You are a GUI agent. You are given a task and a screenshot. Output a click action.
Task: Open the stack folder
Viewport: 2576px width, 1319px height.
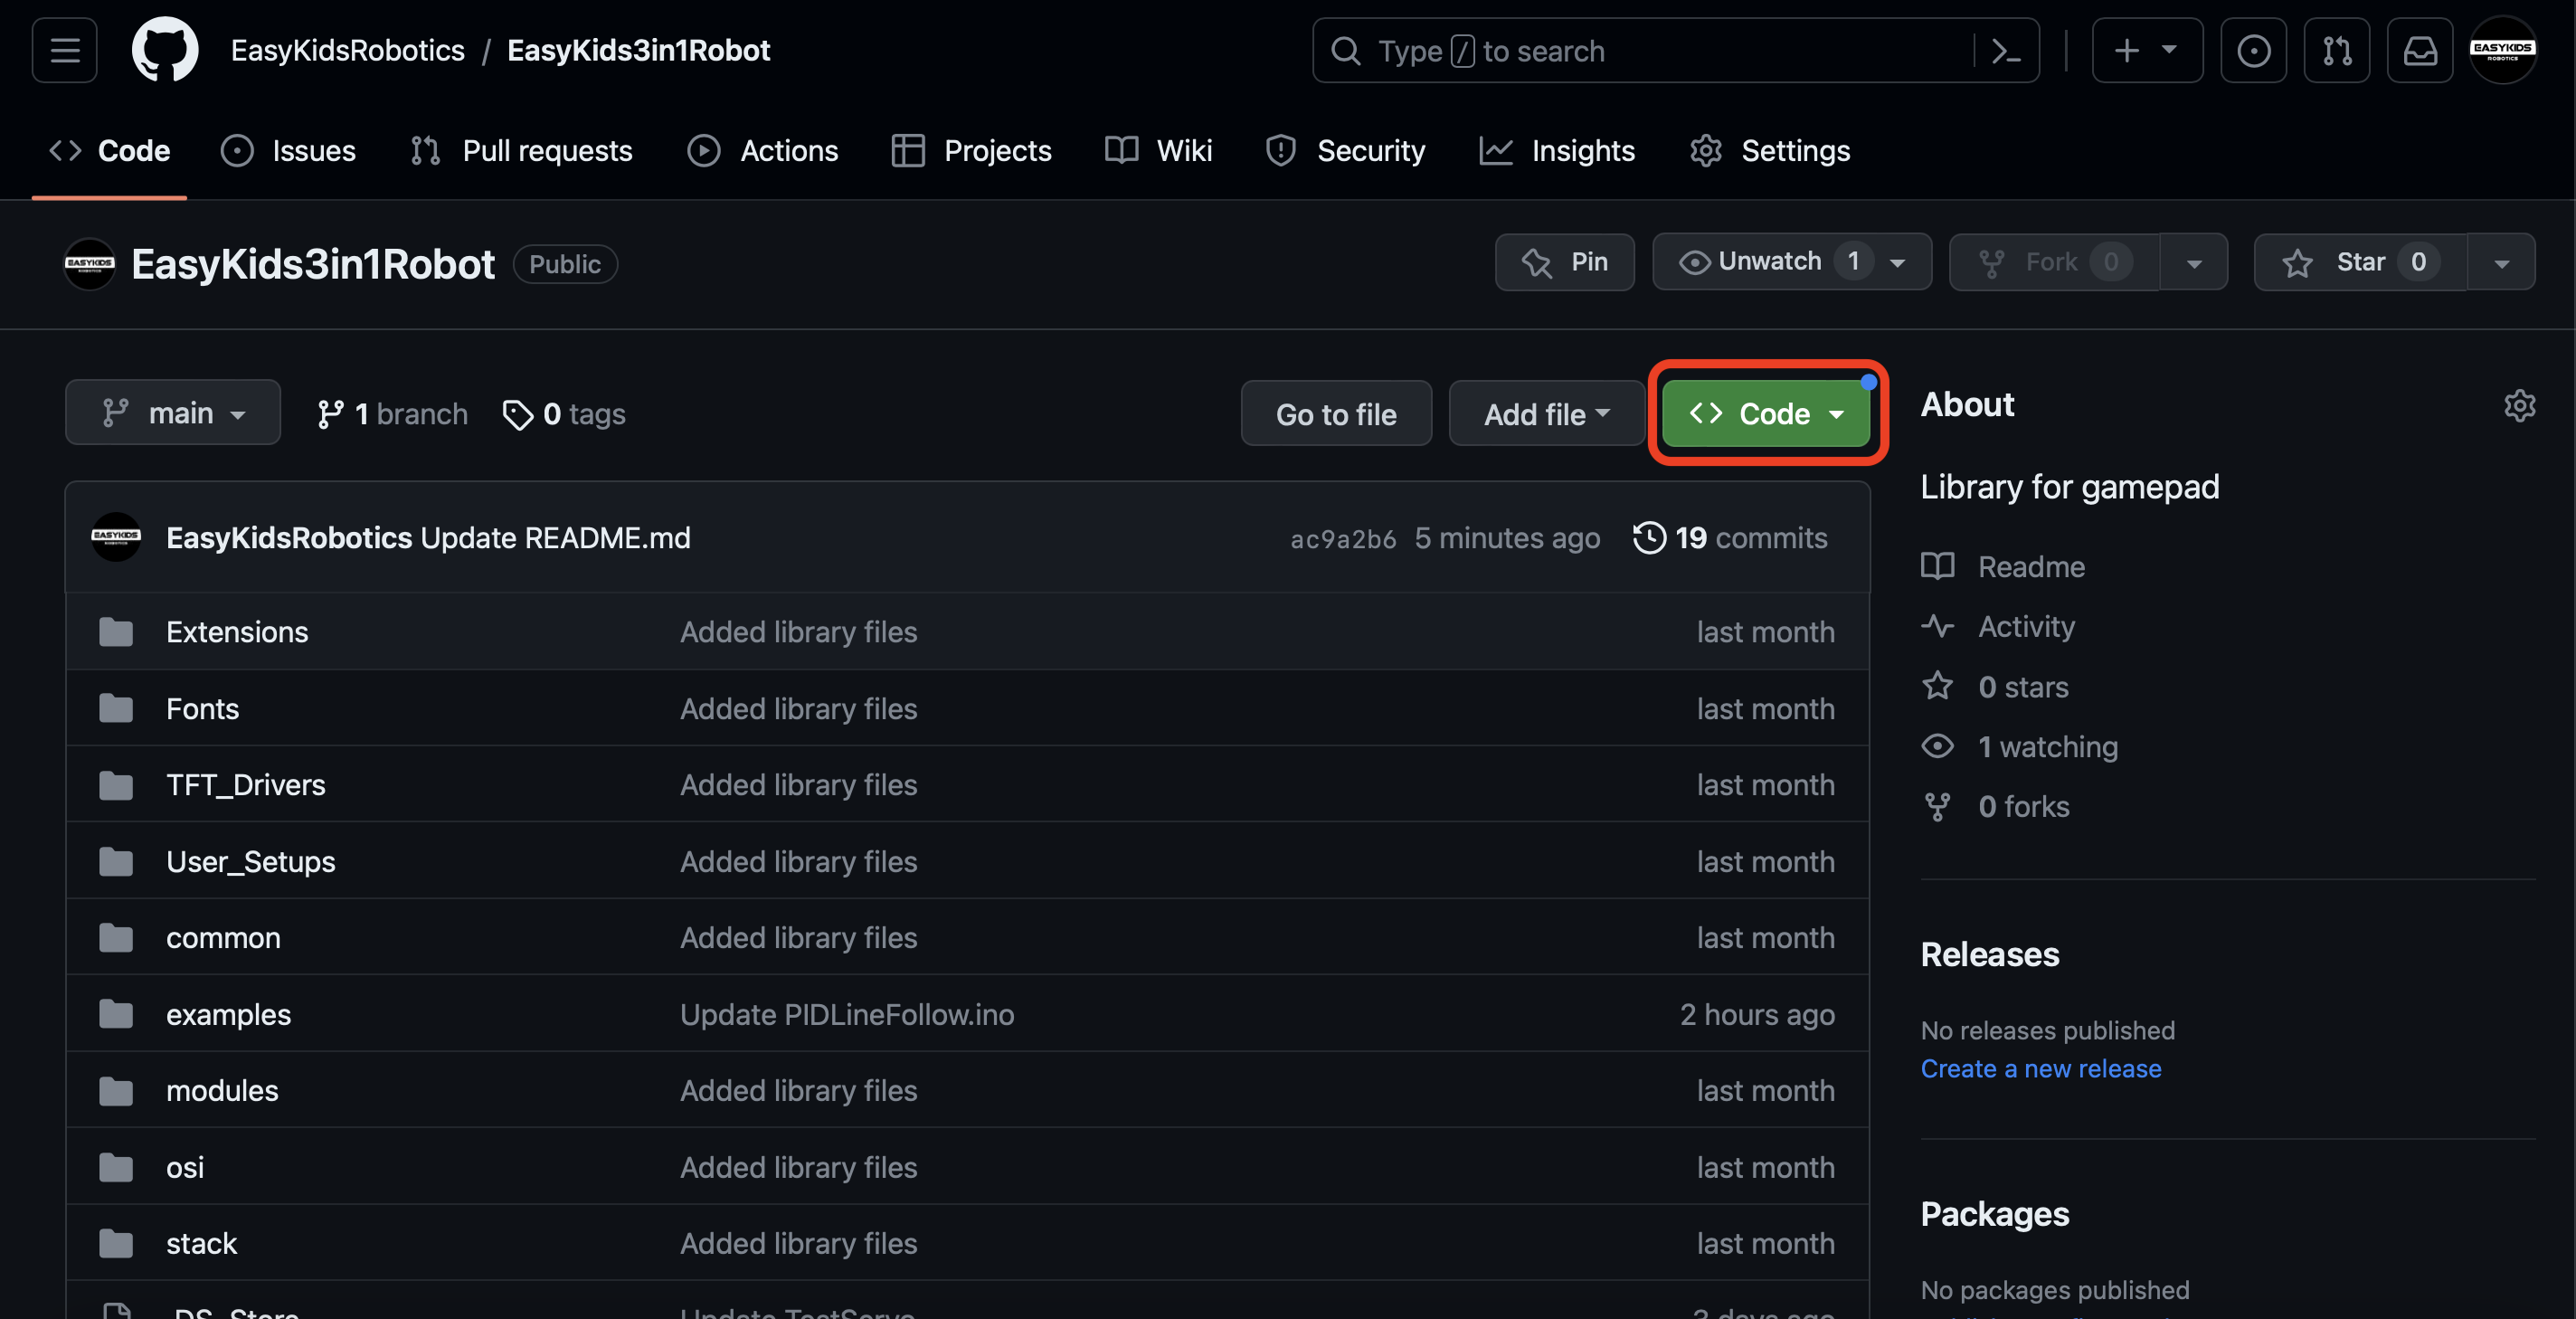point(201,1244)
